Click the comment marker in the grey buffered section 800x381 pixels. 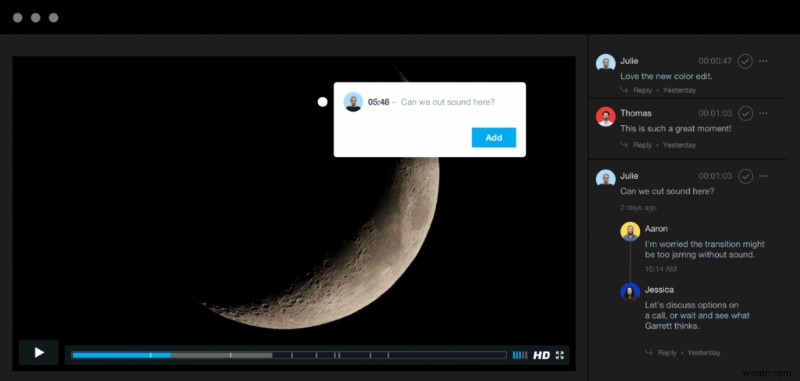pyautogui.click(x=230, y=355)
